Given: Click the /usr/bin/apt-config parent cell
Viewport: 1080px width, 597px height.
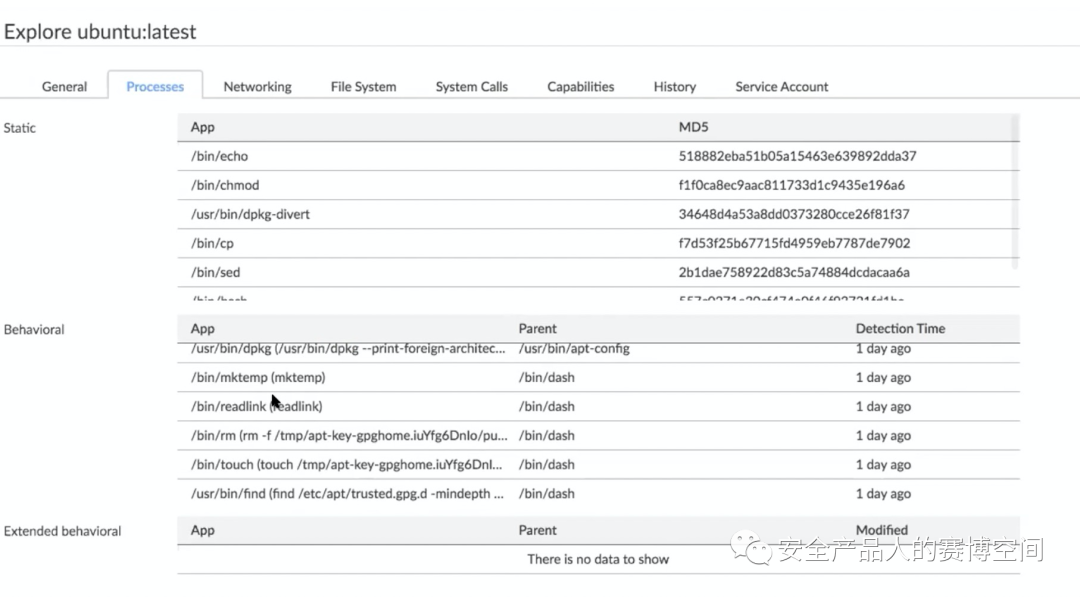Looking at the screenshot, I should (574, 349).
